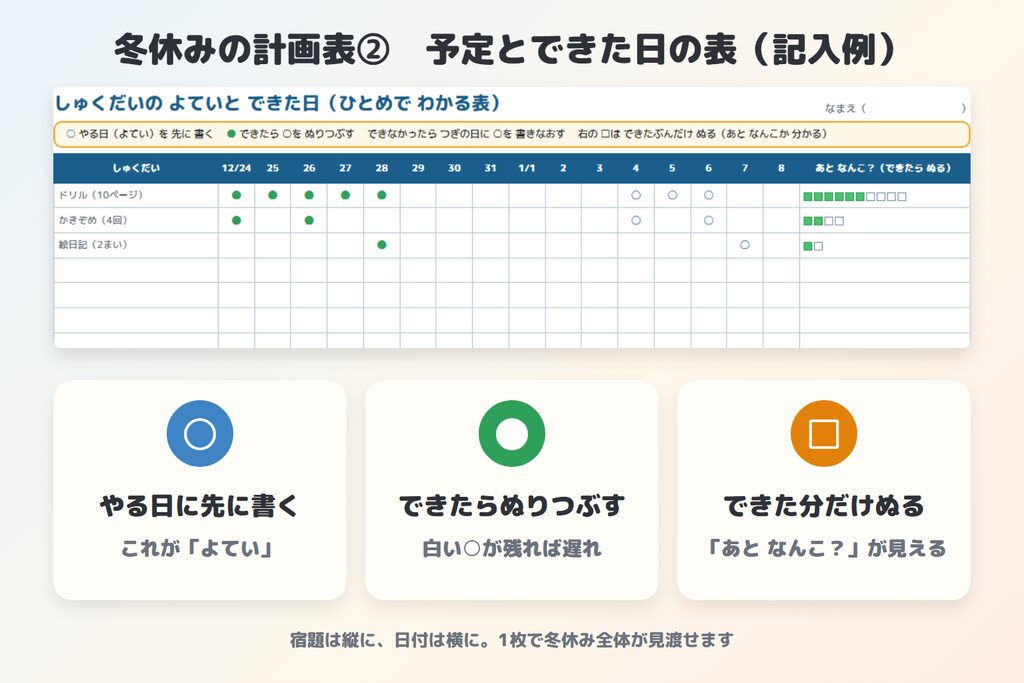Click the card subtitle これが「よてい」
1024x683 pixels.
tap(197, 548)
